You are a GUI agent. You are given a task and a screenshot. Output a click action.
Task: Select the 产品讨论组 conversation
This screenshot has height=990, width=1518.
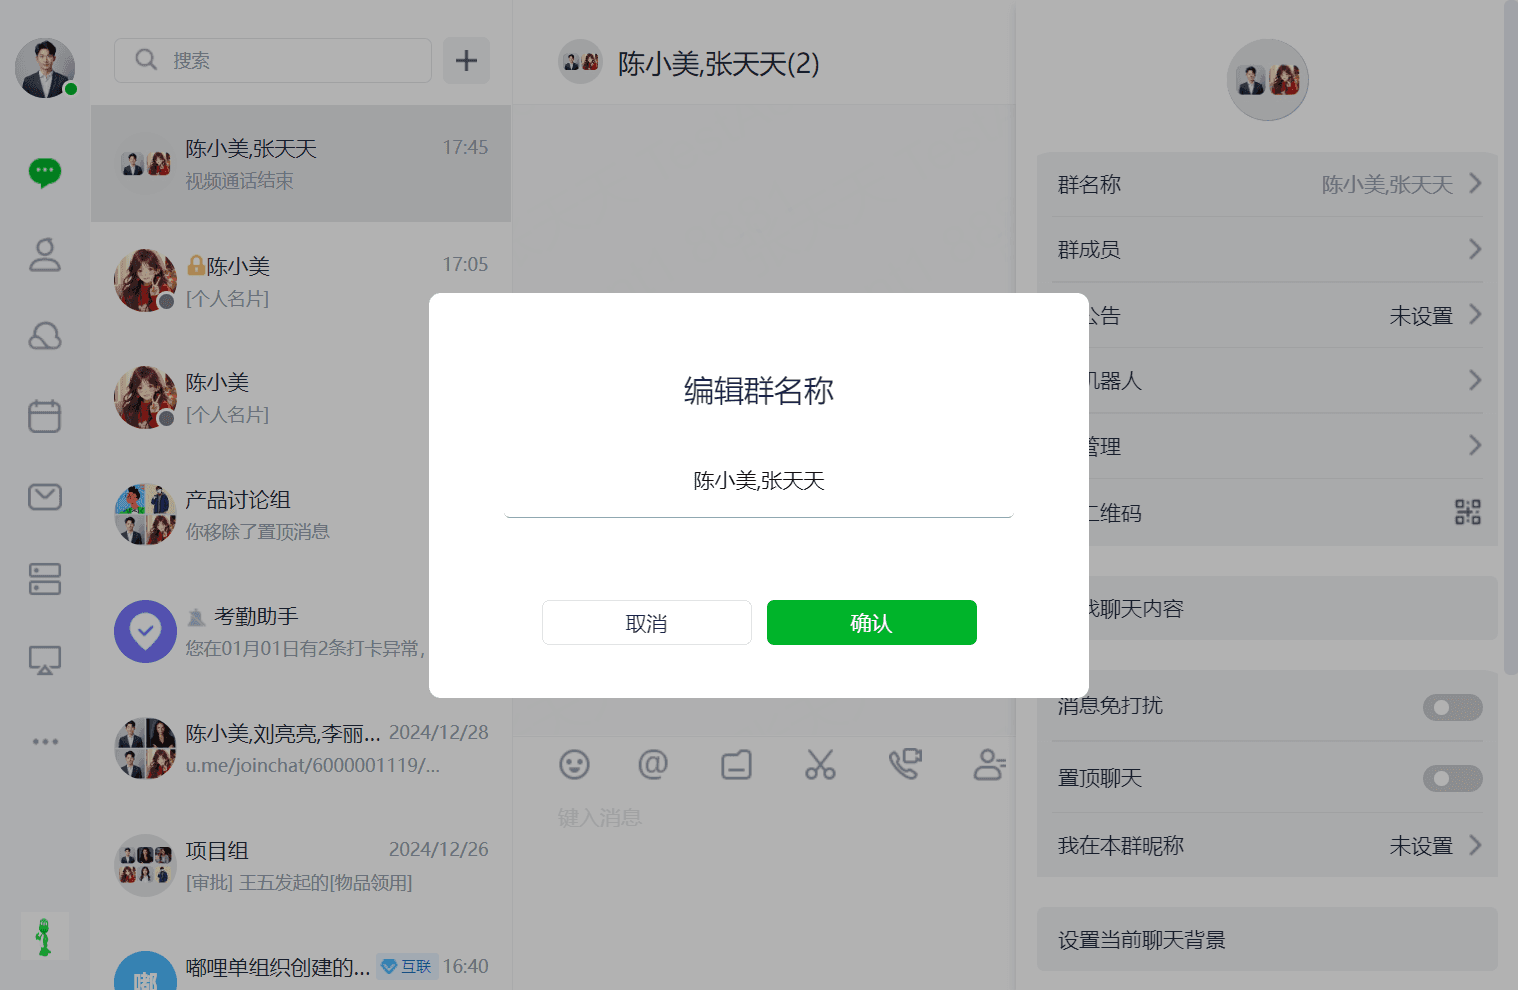pyautogui.click(x=301, y=515)
